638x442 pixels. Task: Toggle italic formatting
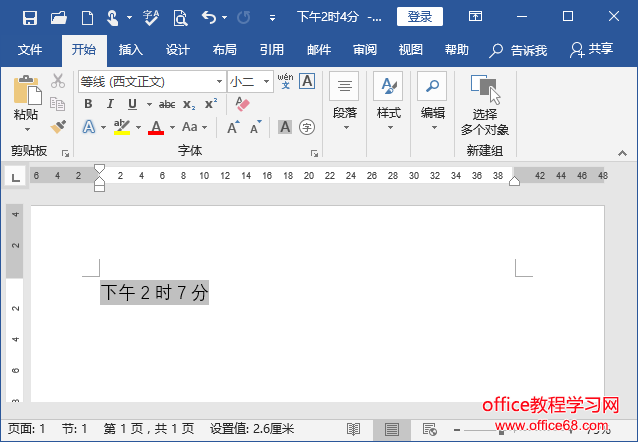110,104
